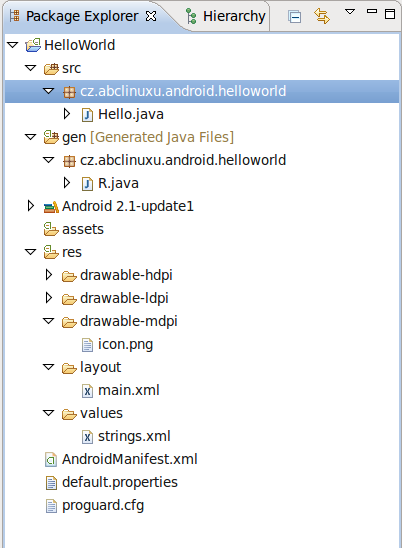The width and height of the screenshot is (402, 548).
Task: Expand Android 2.1-update1 library
Action: 30,206
